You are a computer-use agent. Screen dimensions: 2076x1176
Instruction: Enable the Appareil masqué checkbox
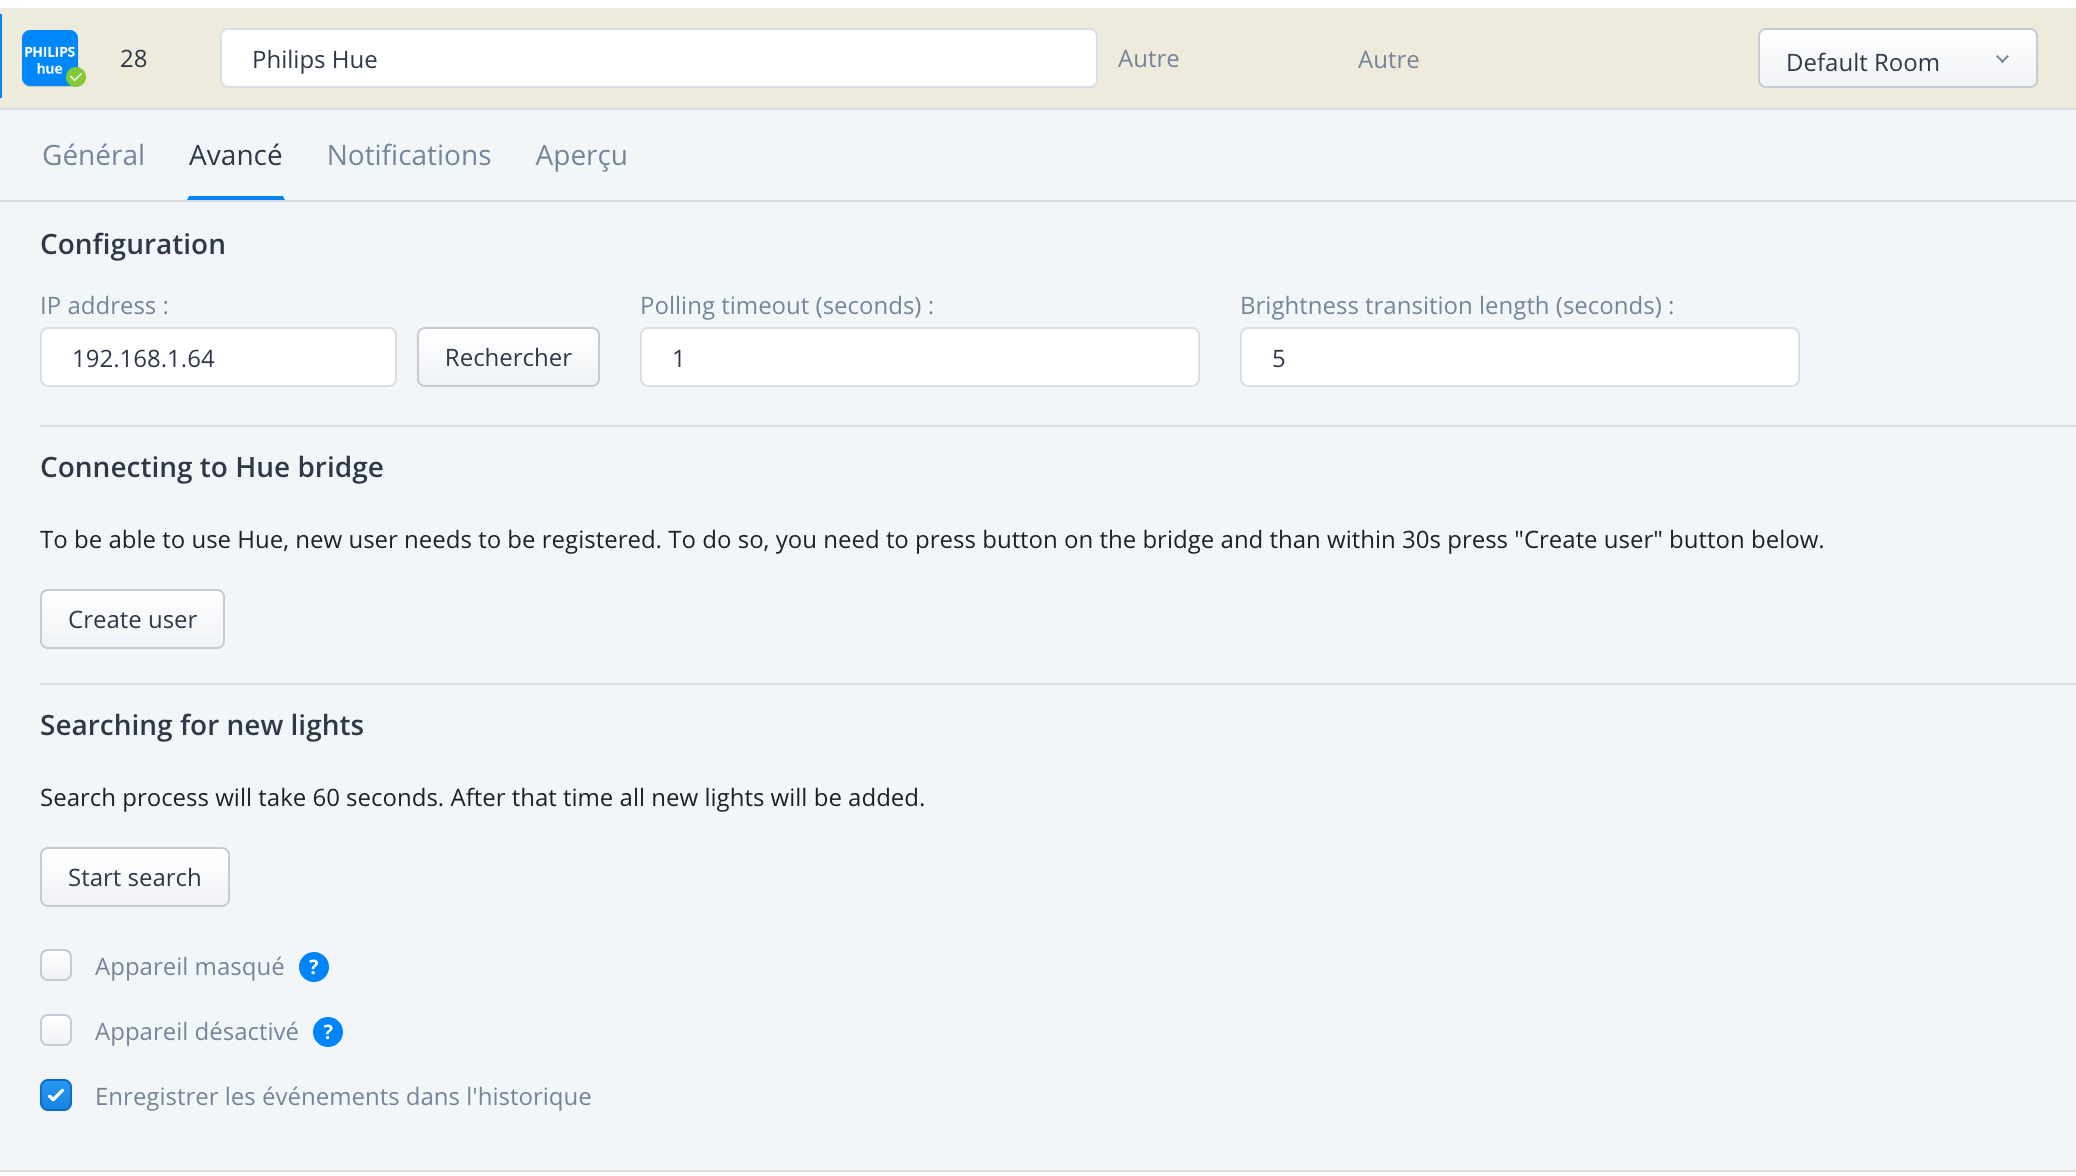[x=56, y=966]
